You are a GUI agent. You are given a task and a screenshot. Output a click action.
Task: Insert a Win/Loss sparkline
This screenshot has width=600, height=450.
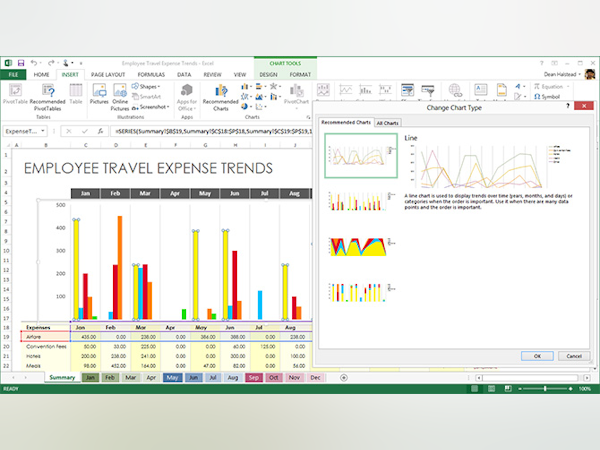(x=385, y=91)
